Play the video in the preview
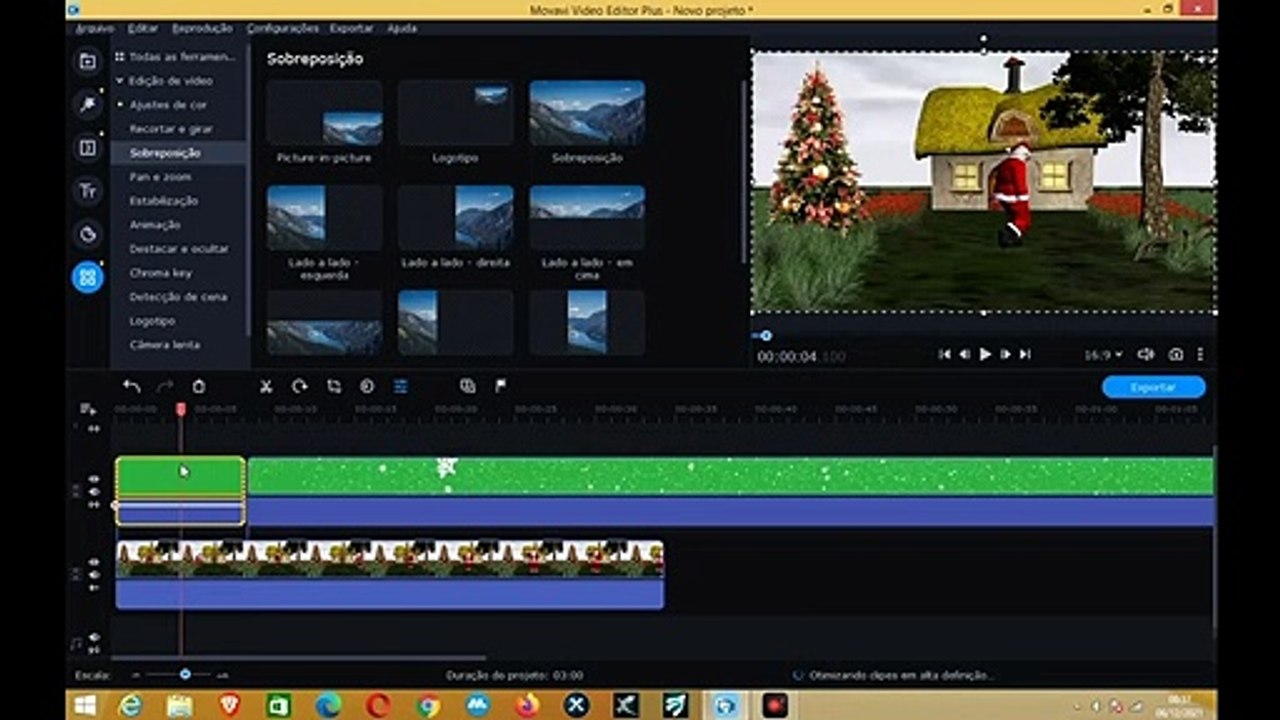Viewport: 1280px width, 720px height. (x=985, y=354)
